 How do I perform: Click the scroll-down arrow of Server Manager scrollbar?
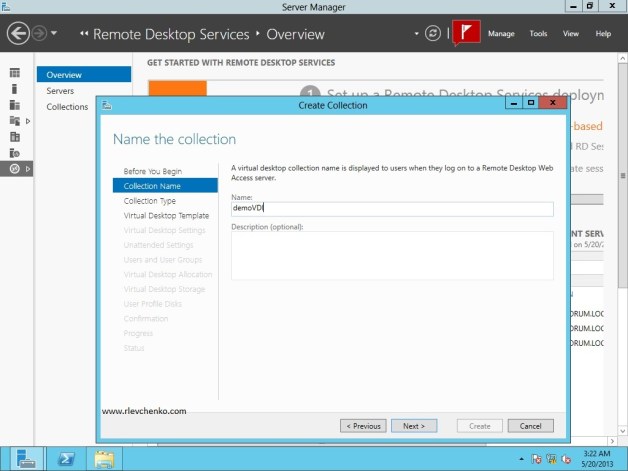623,431
